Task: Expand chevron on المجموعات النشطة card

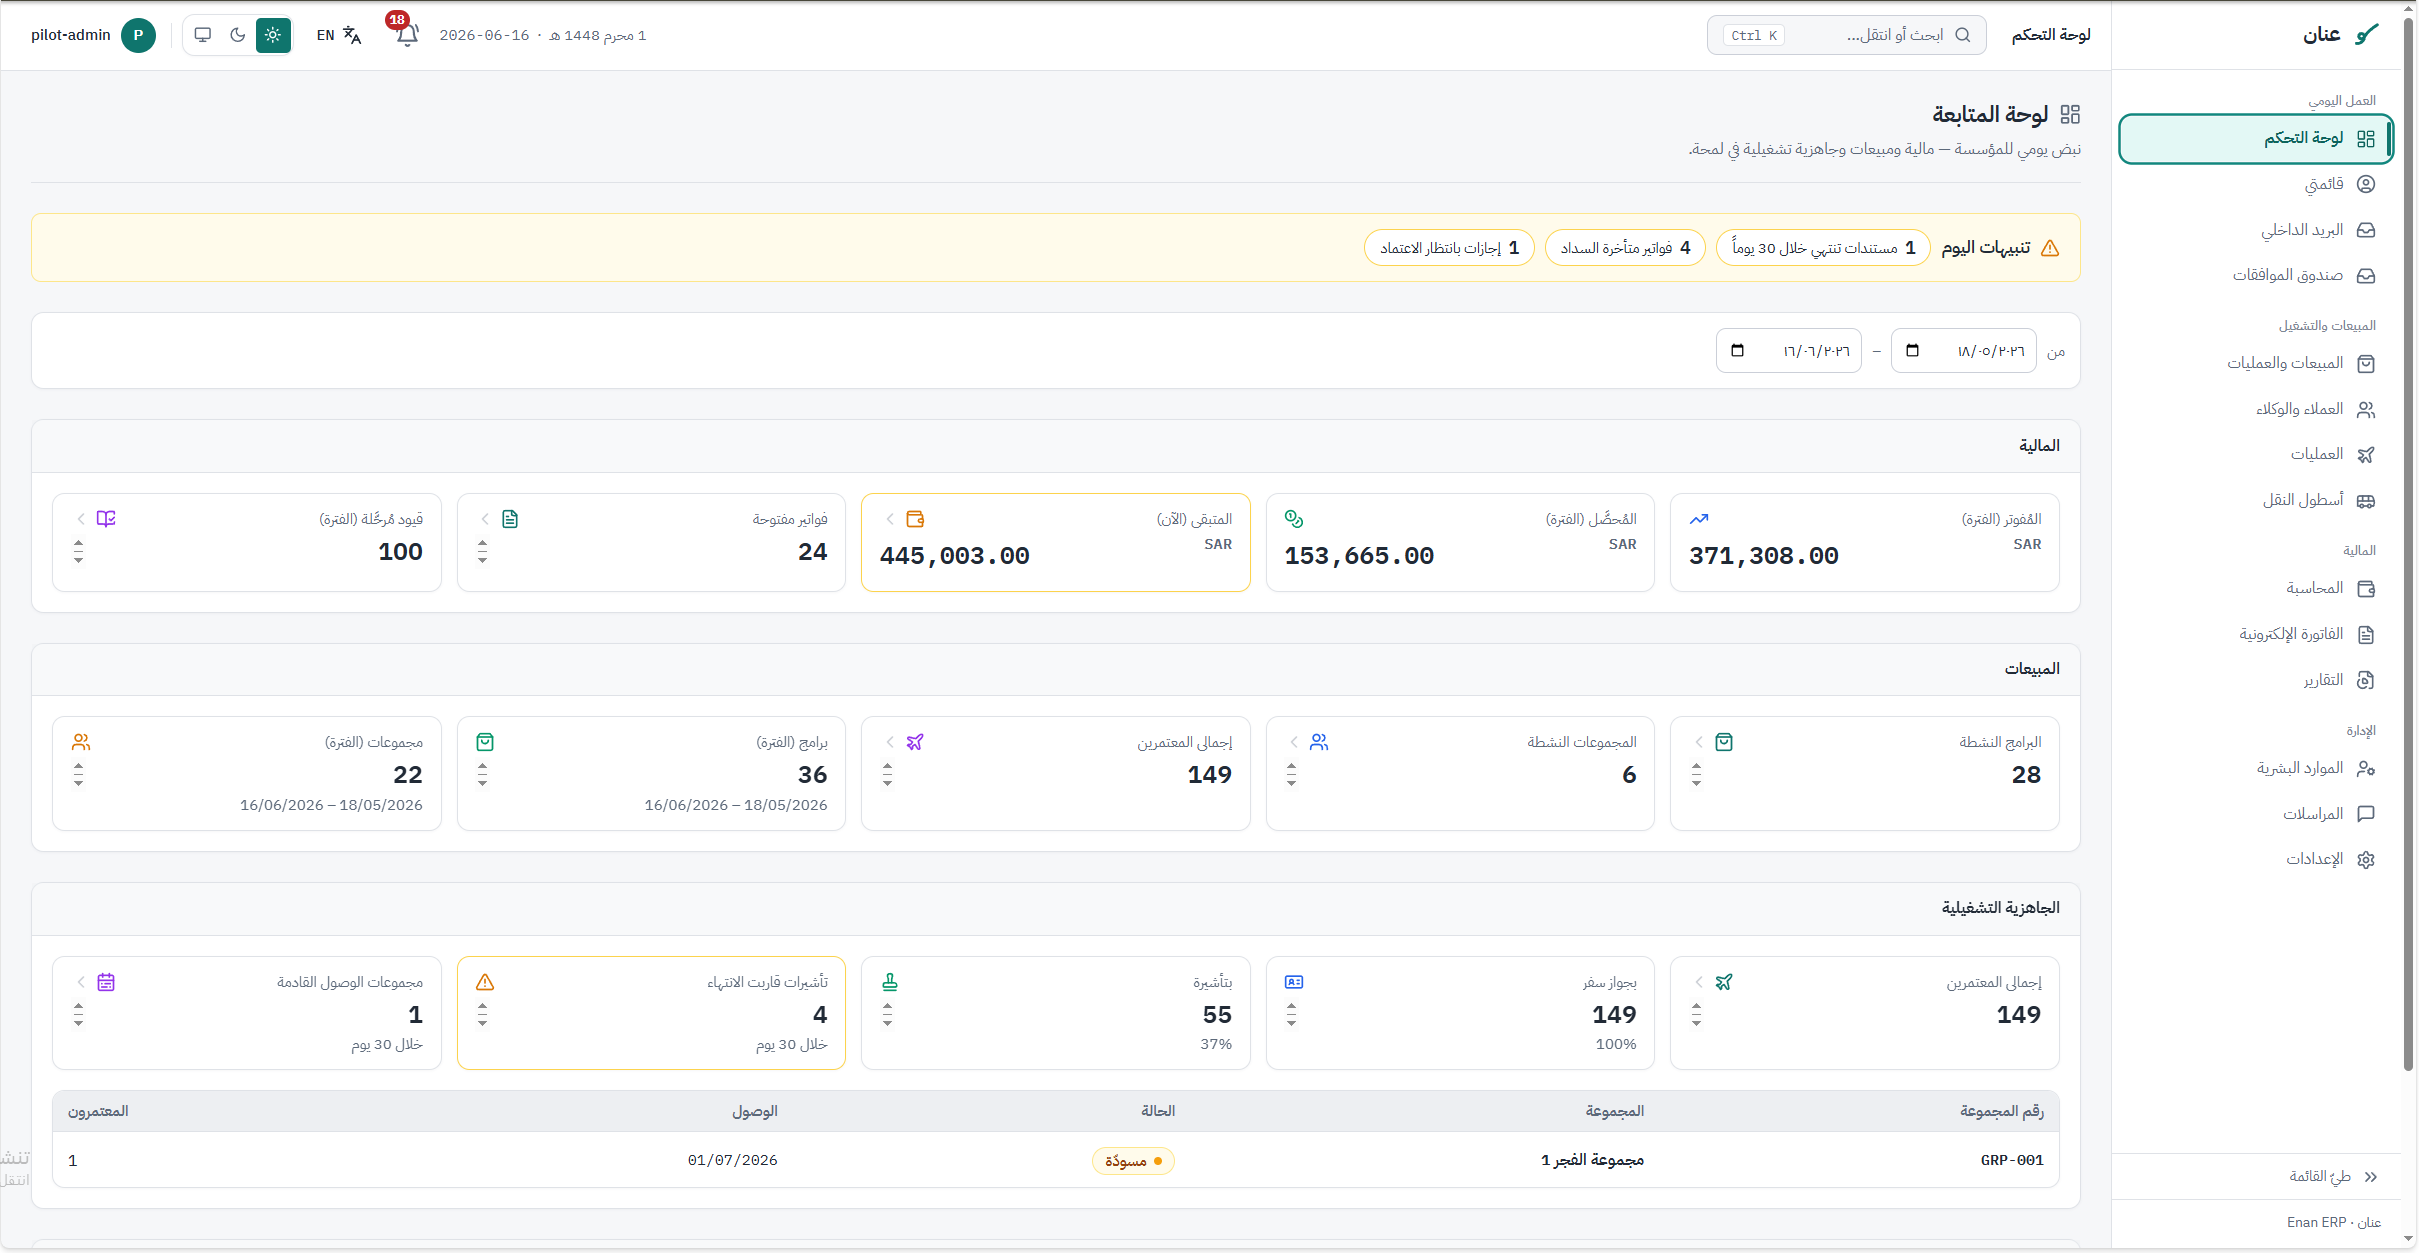Action: (x=1294, y=742)
